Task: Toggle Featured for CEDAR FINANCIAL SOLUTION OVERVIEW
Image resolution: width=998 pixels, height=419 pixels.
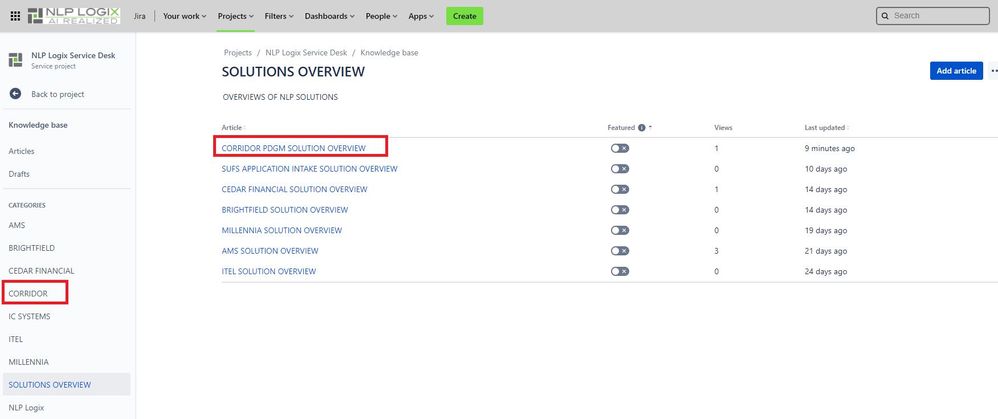Action: (x=619, y=189)
